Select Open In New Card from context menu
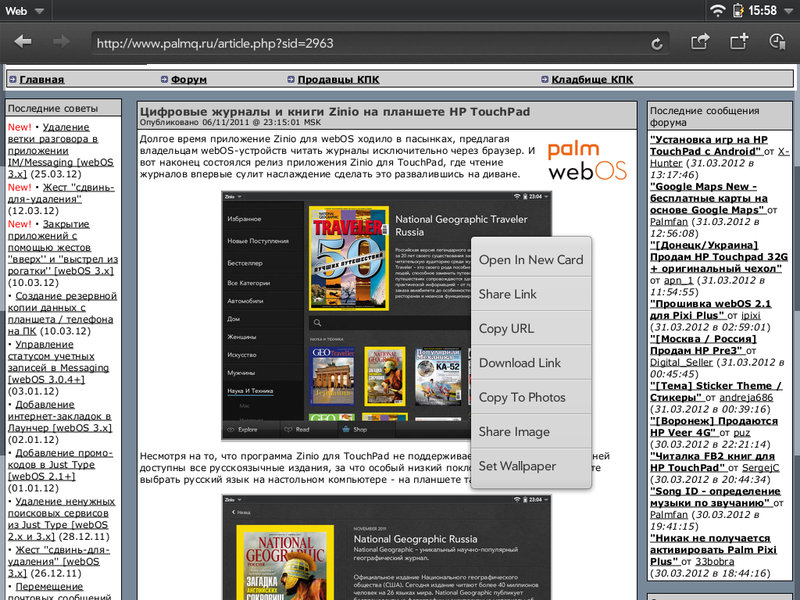 point(531,260)
